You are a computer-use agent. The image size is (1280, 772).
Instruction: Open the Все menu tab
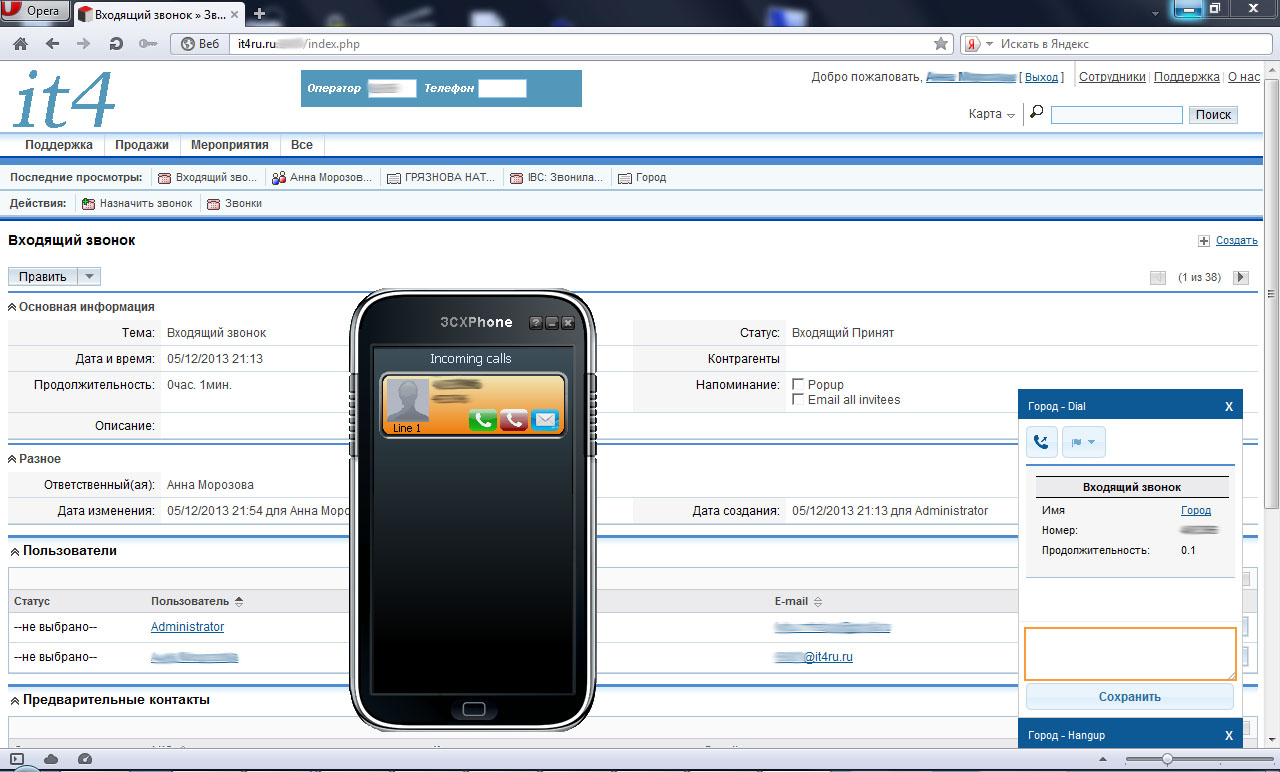click(x=302, y=145)
